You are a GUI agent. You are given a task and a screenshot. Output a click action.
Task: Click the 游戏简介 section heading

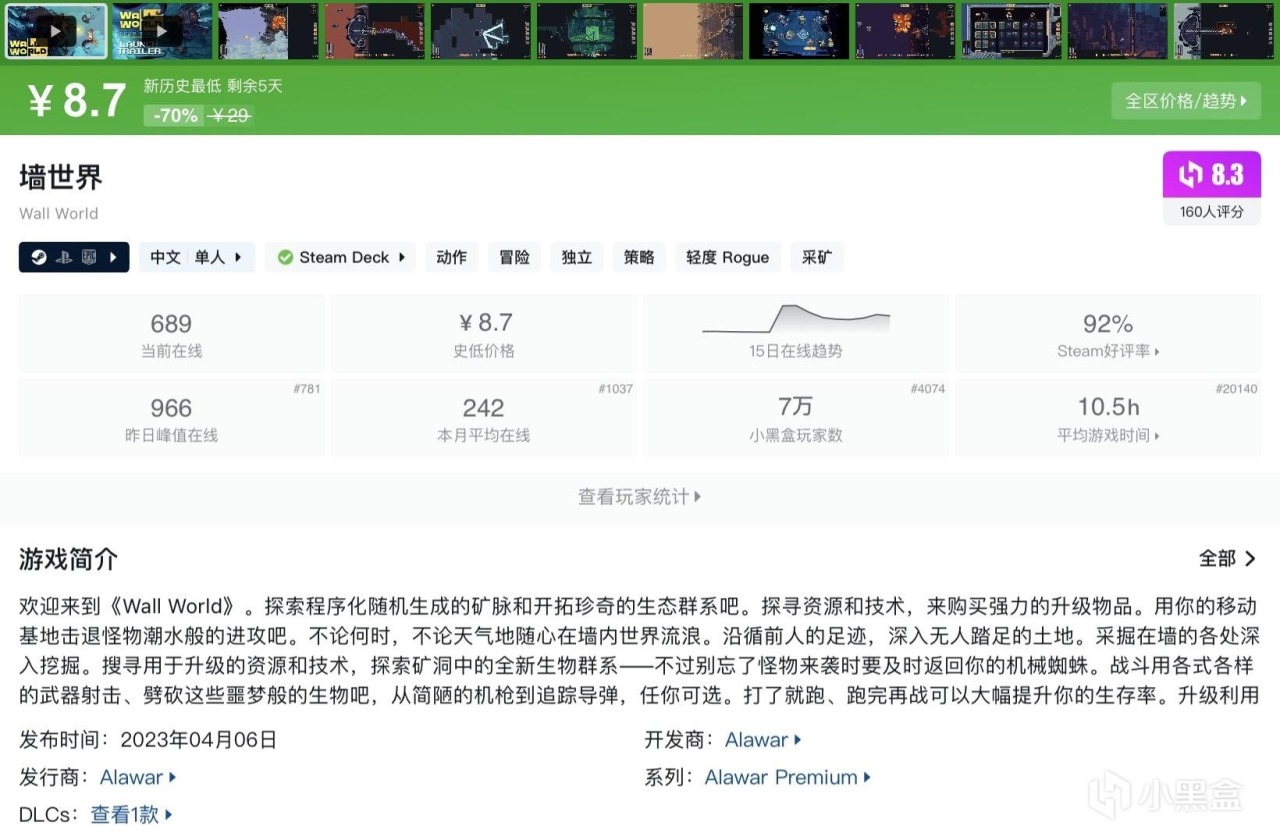69,559
